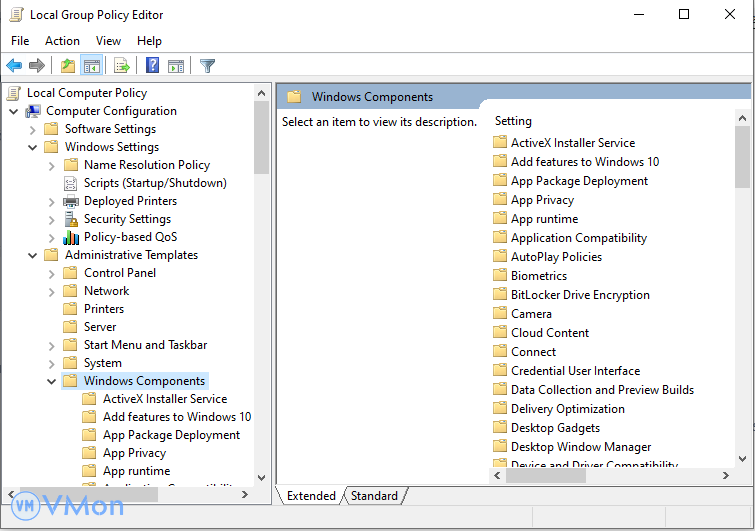Open the Action menu

tap(62, 41)
